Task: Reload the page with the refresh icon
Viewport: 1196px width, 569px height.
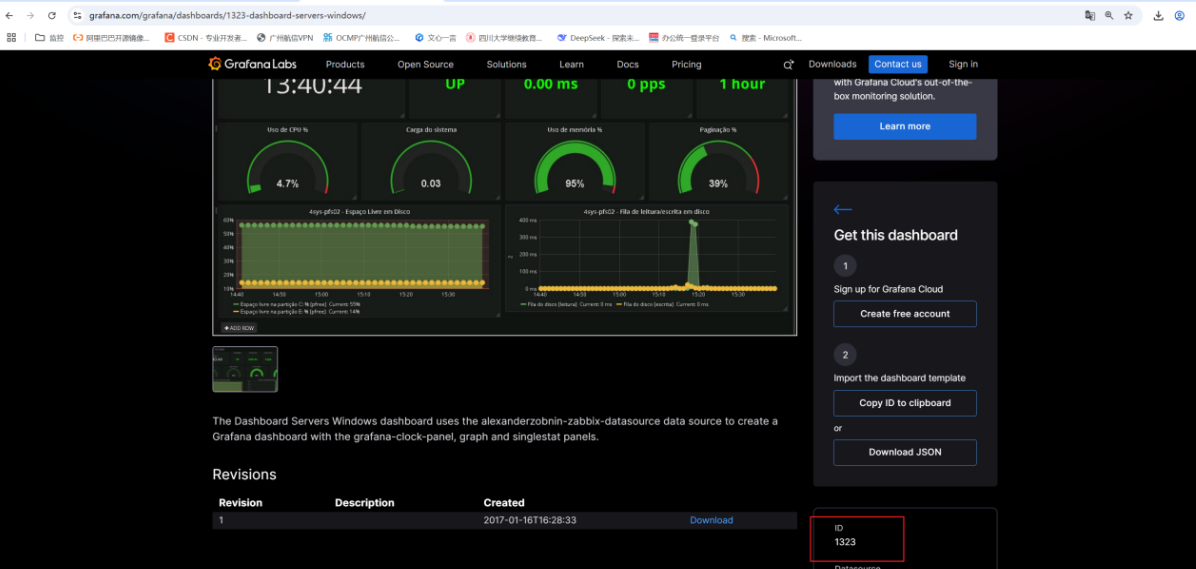Action: (52, 15)
